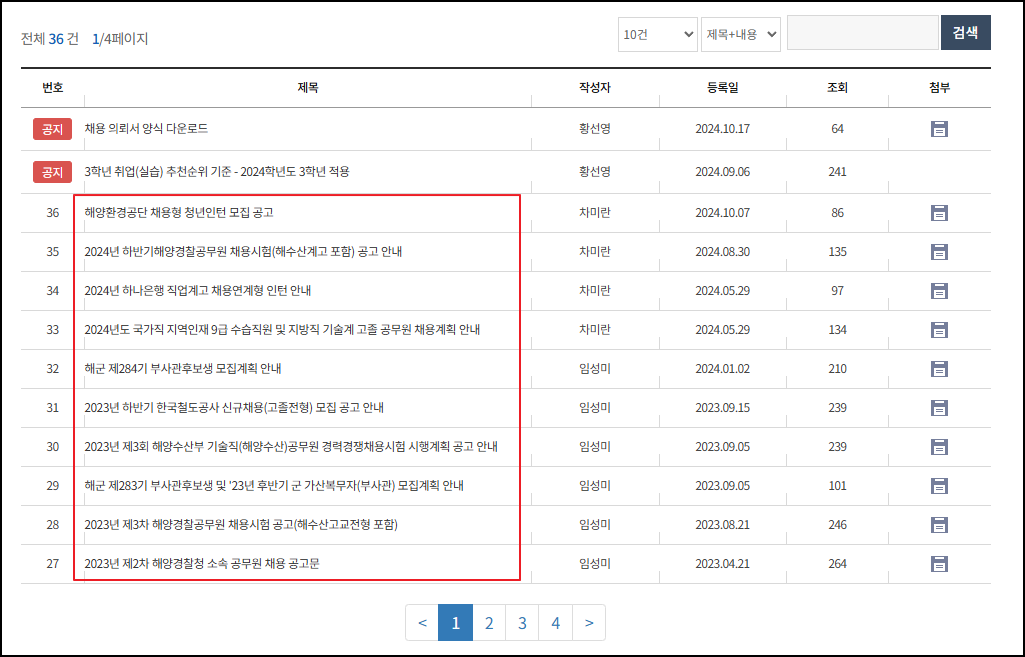The image size is (1025, 657).
Task: Open the attachment on post 29 부사관후보생 모집계획 row
Action: (x=938, y=485)
